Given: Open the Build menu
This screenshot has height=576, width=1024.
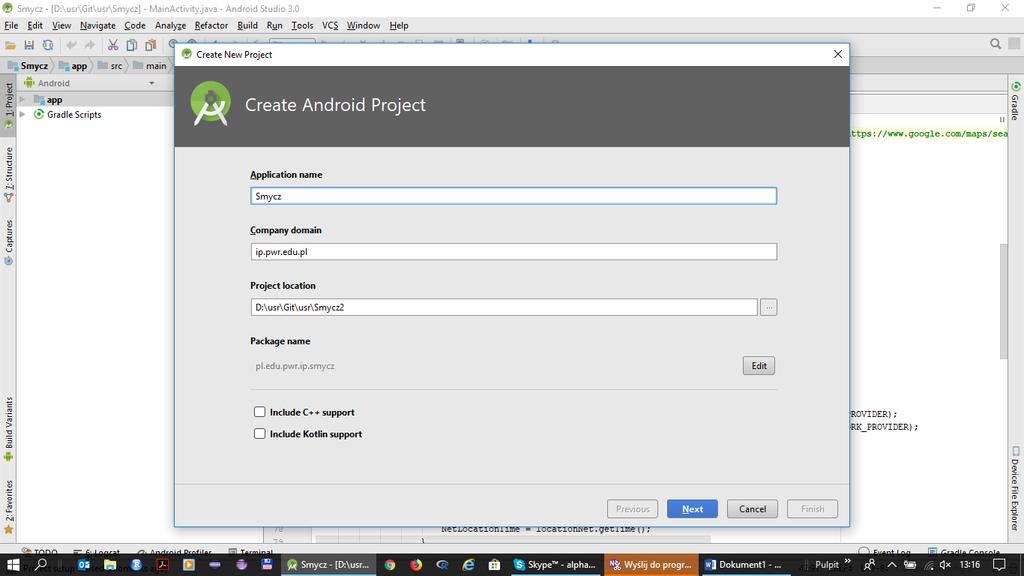Looking at the screenshot, I should [247, 25].
